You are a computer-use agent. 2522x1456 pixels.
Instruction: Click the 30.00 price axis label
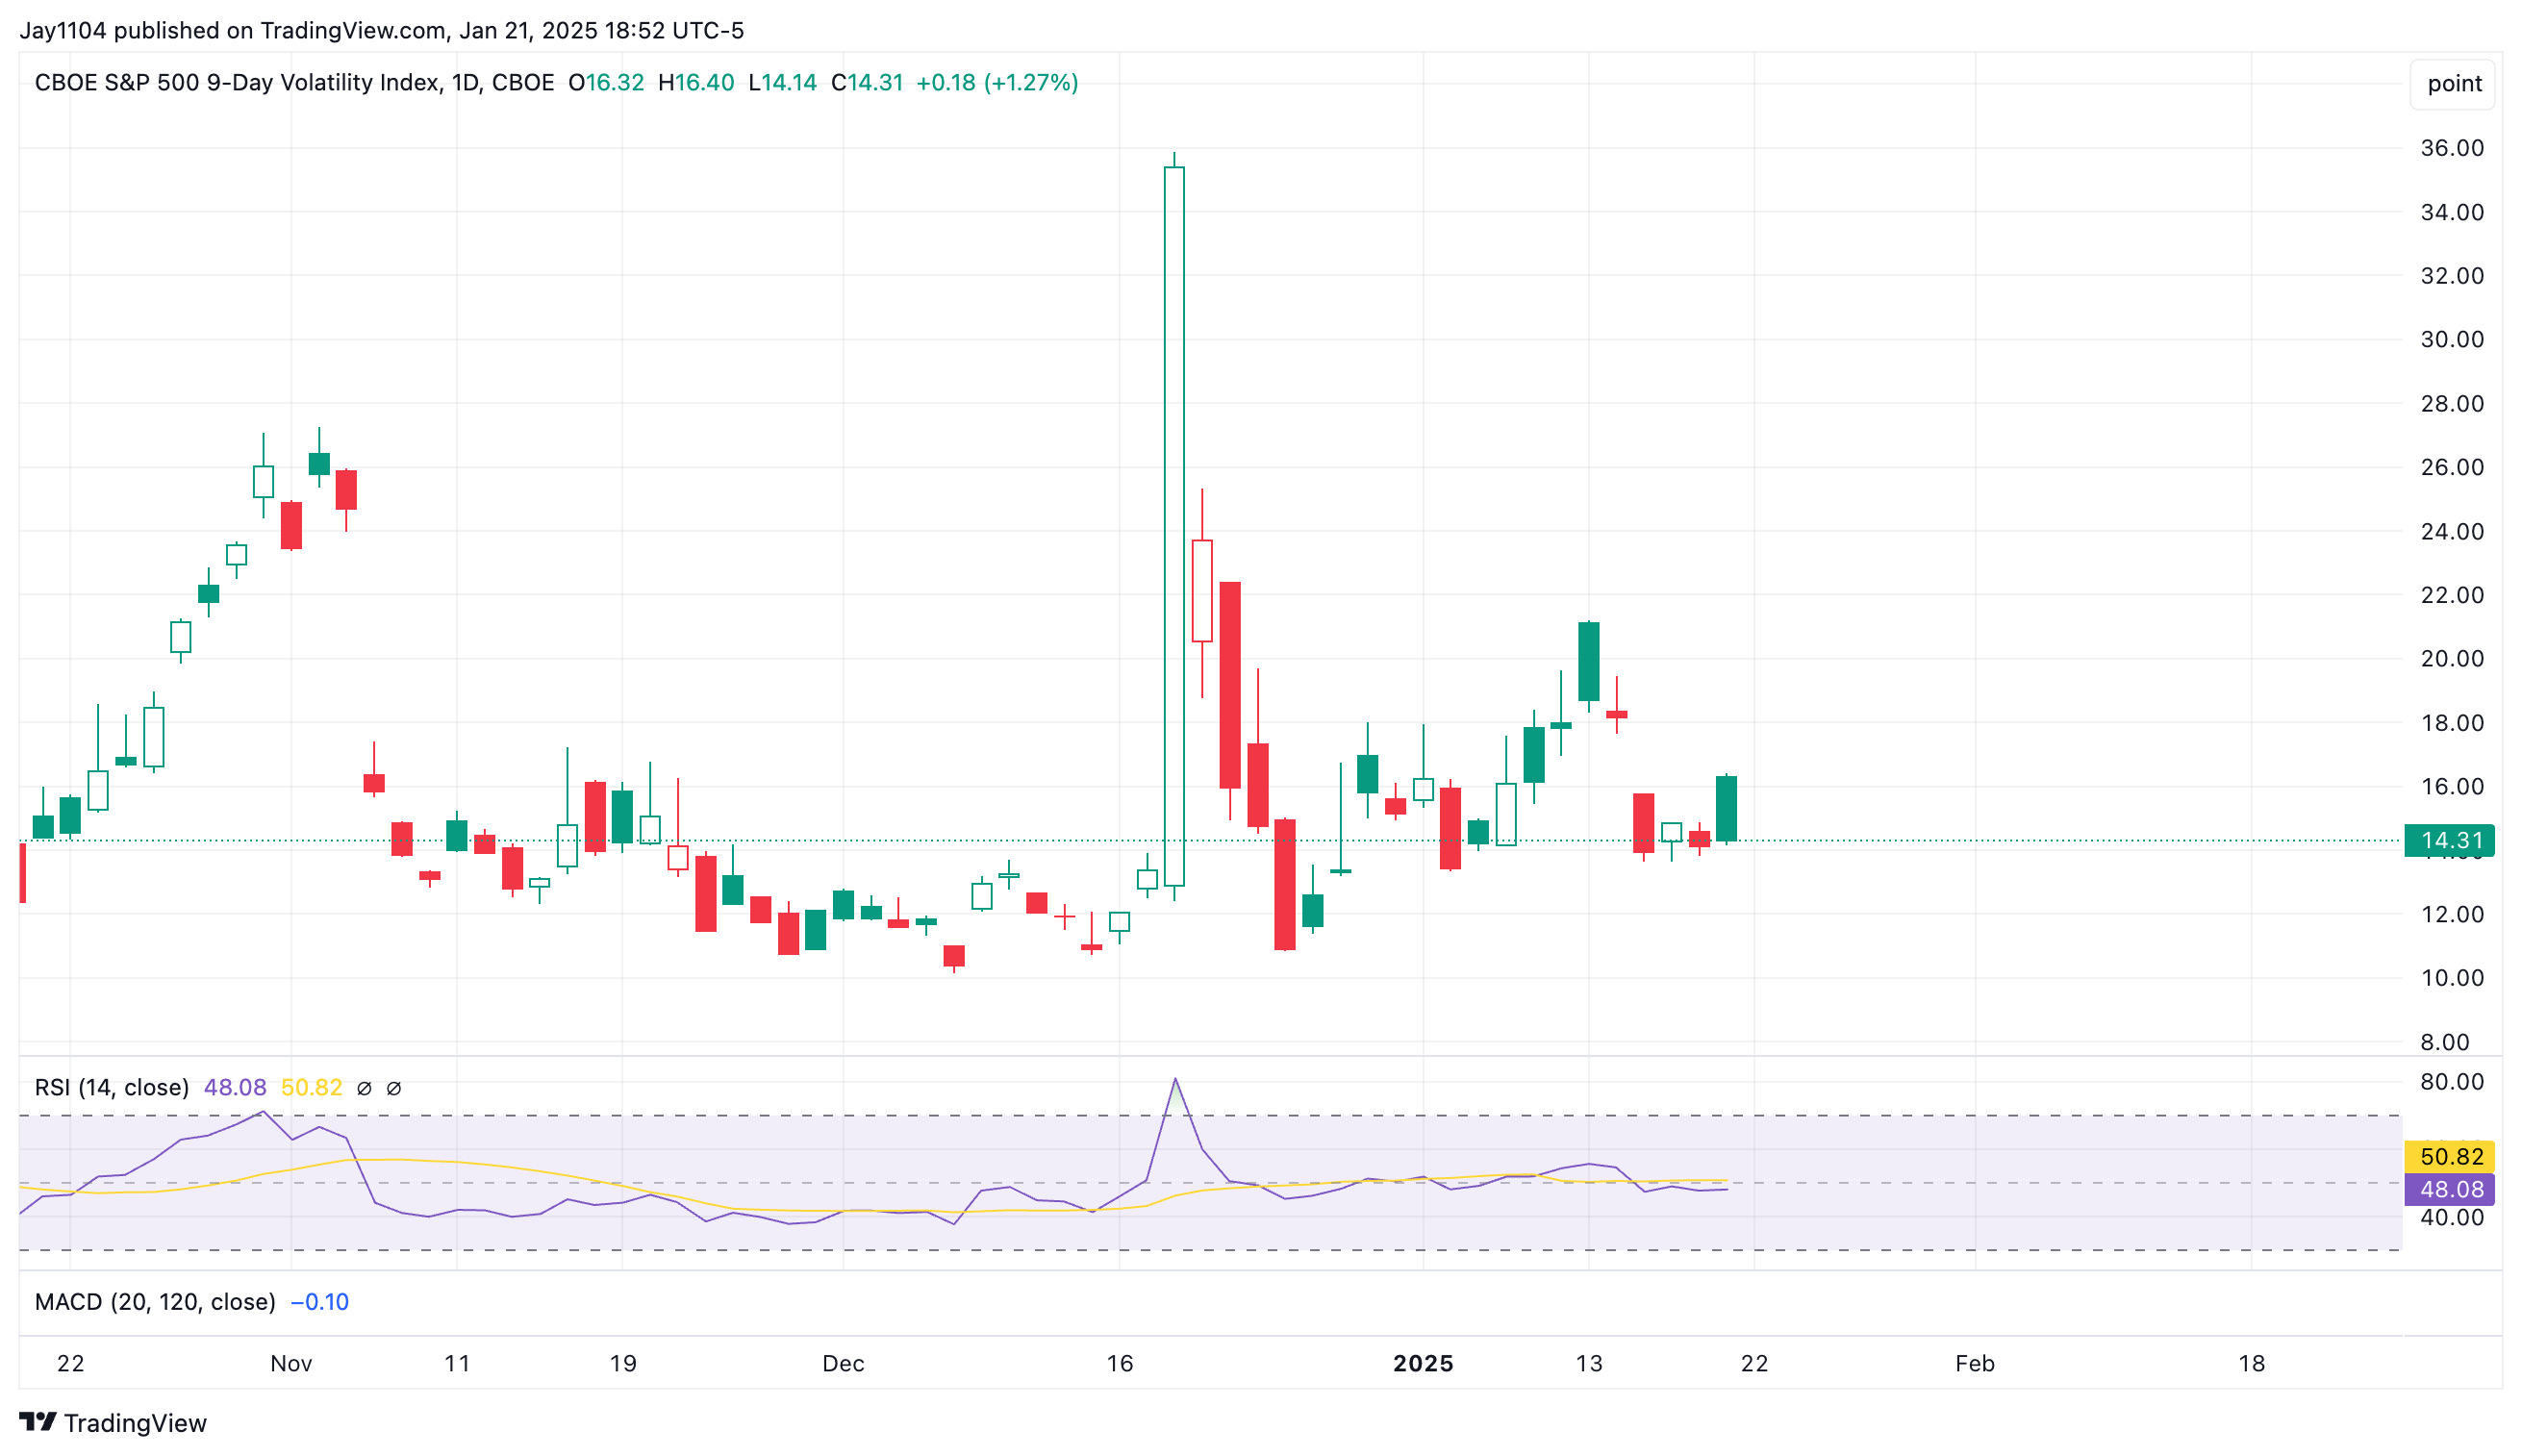click(x=2452, y=339)
